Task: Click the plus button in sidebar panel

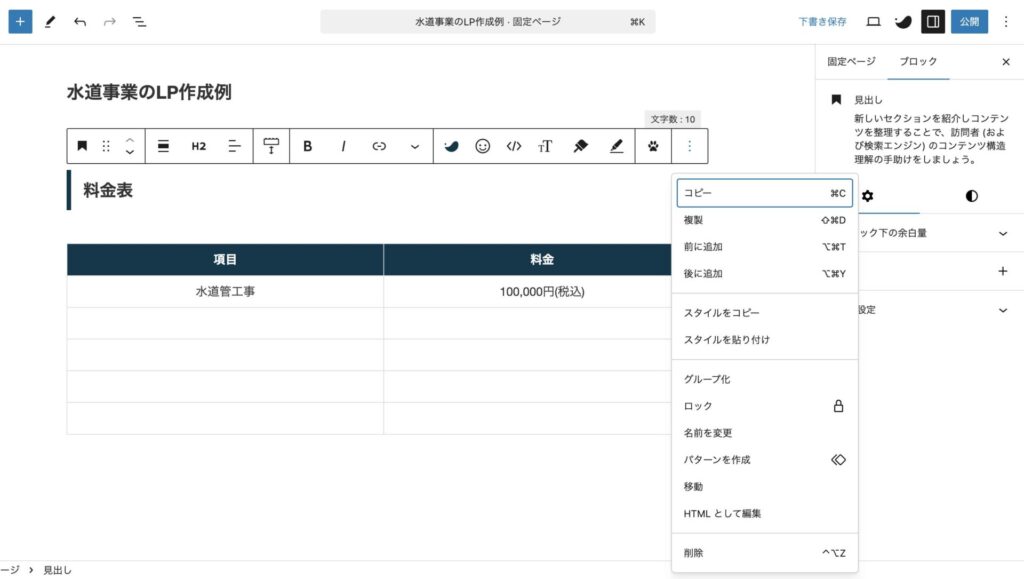Action: 1002,271
